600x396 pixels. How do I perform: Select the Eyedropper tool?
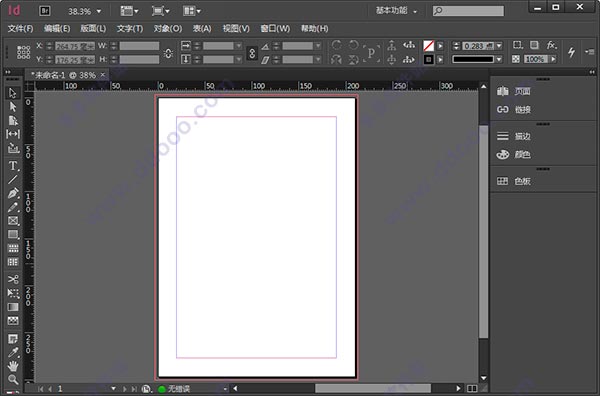click(x=13, y=352)
